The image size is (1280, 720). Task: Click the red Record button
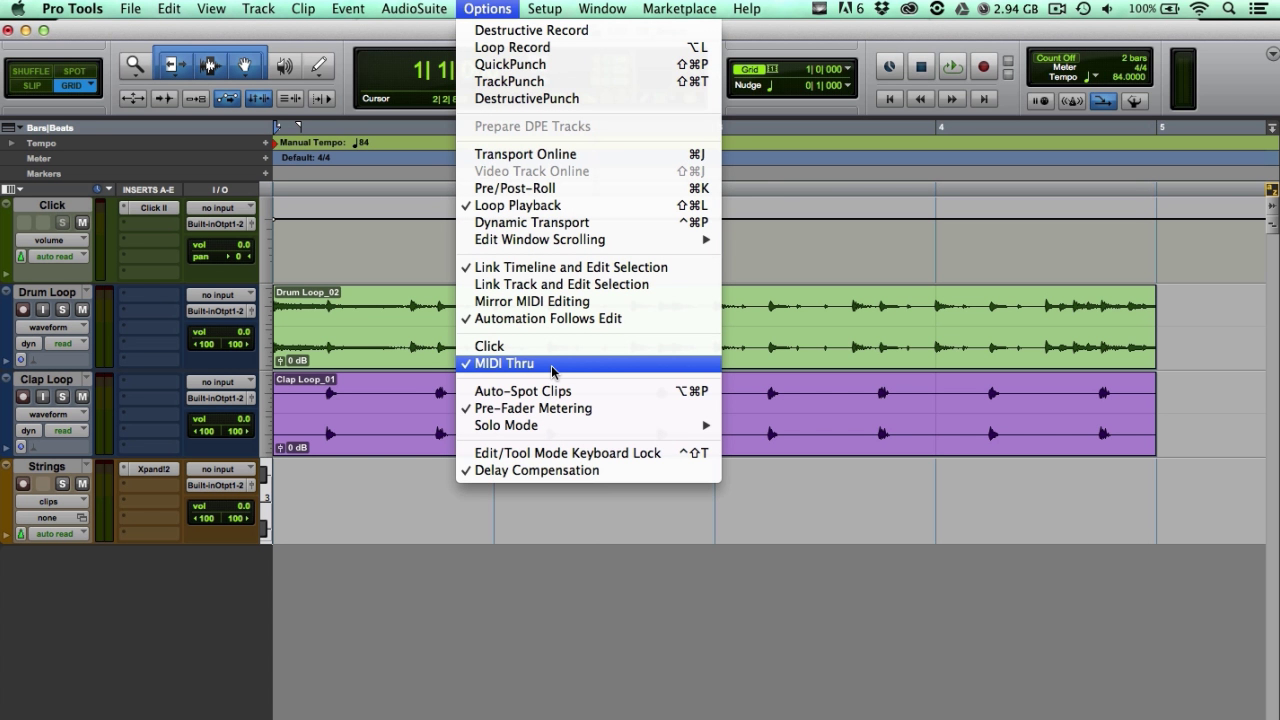(x=983, y=67)
